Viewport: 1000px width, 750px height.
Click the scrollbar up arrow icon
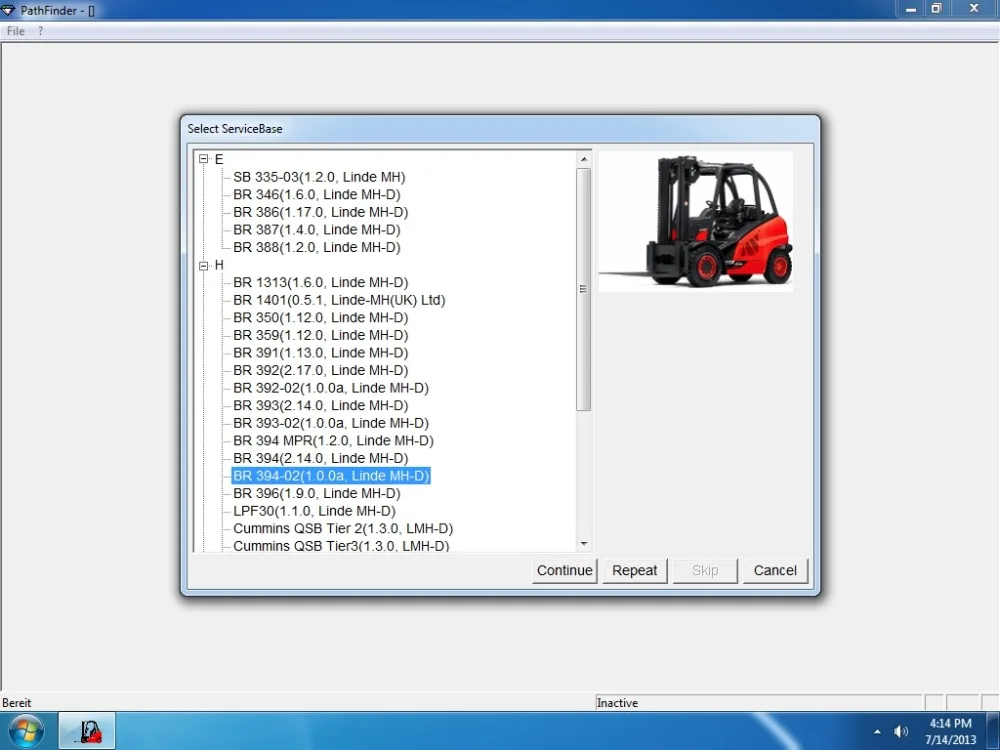583,157
